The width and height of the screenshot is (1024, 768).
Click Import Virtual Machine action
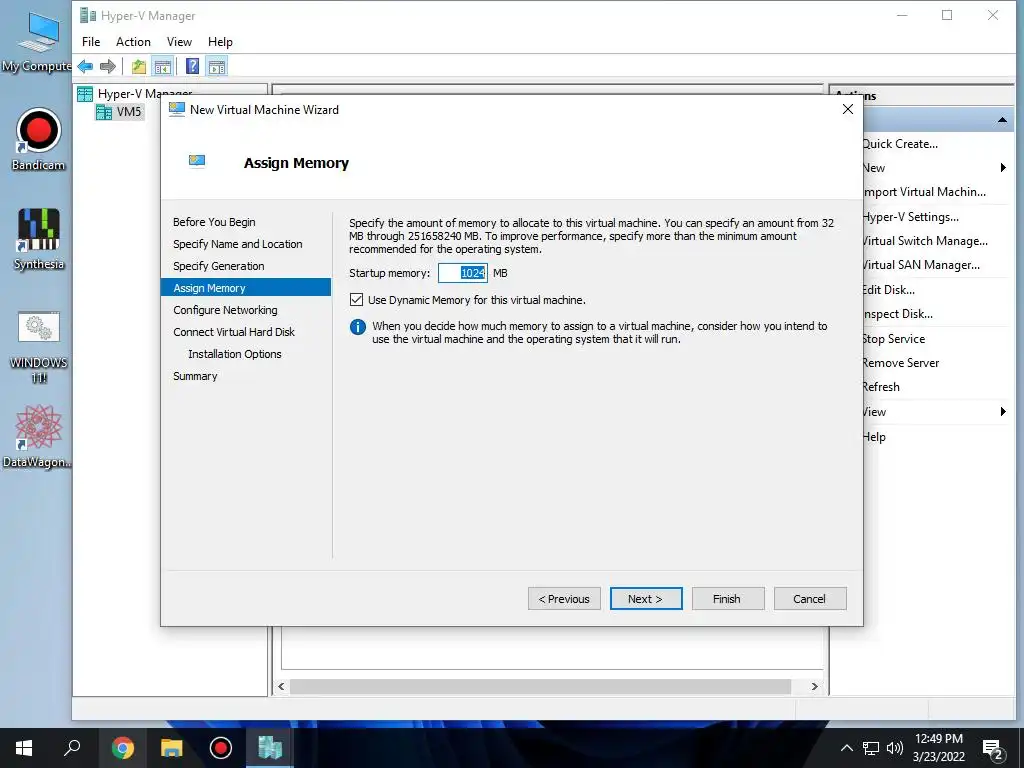pos(924,192)
